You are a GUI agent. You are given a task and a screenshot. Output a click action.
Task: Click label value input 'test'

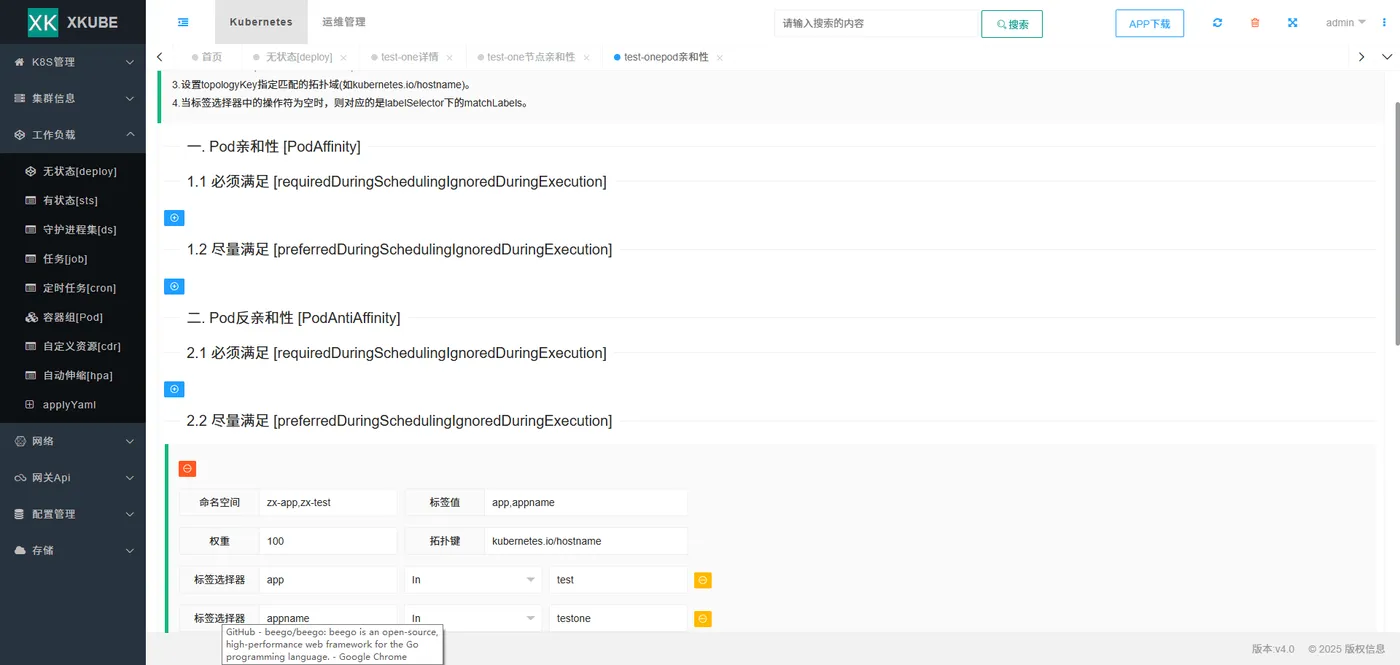pyautogui.click(x=618, y=580)
